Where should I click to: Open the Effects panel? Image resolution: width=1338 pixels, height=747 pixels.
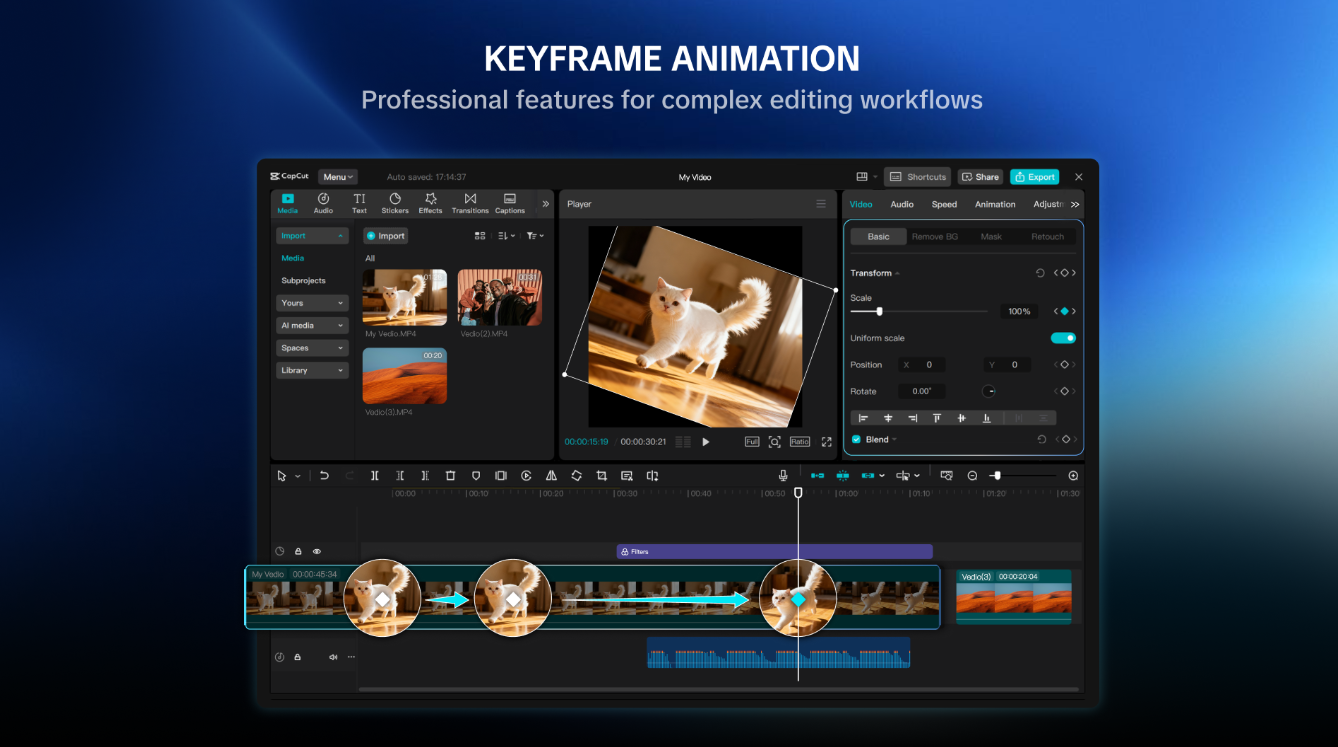tap(431, 204)
